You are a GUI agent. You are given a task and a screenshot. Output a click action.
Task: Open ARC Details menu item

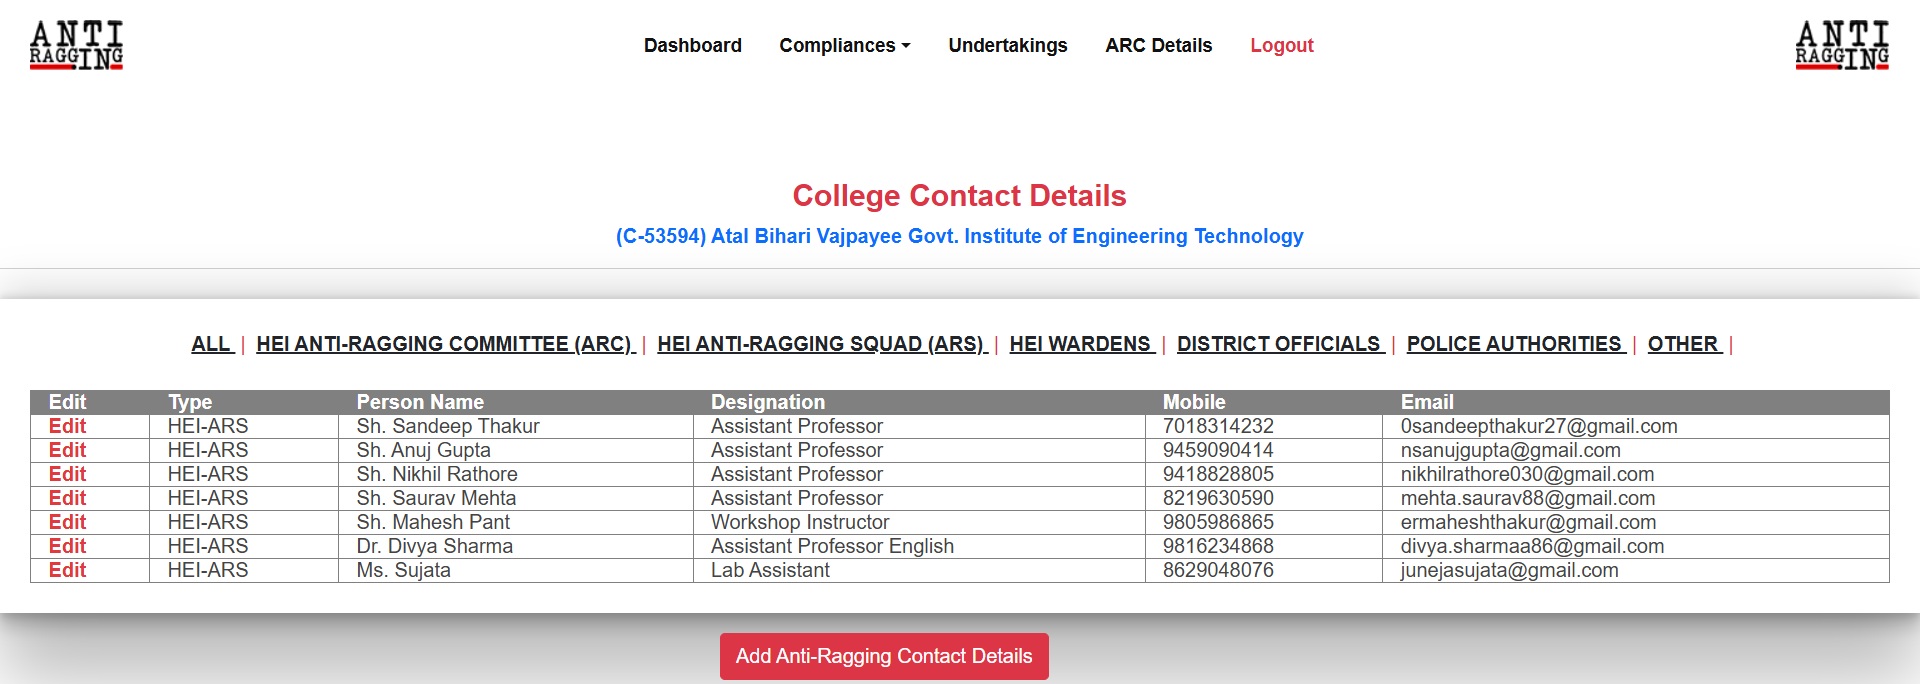tap(1158, 46)
